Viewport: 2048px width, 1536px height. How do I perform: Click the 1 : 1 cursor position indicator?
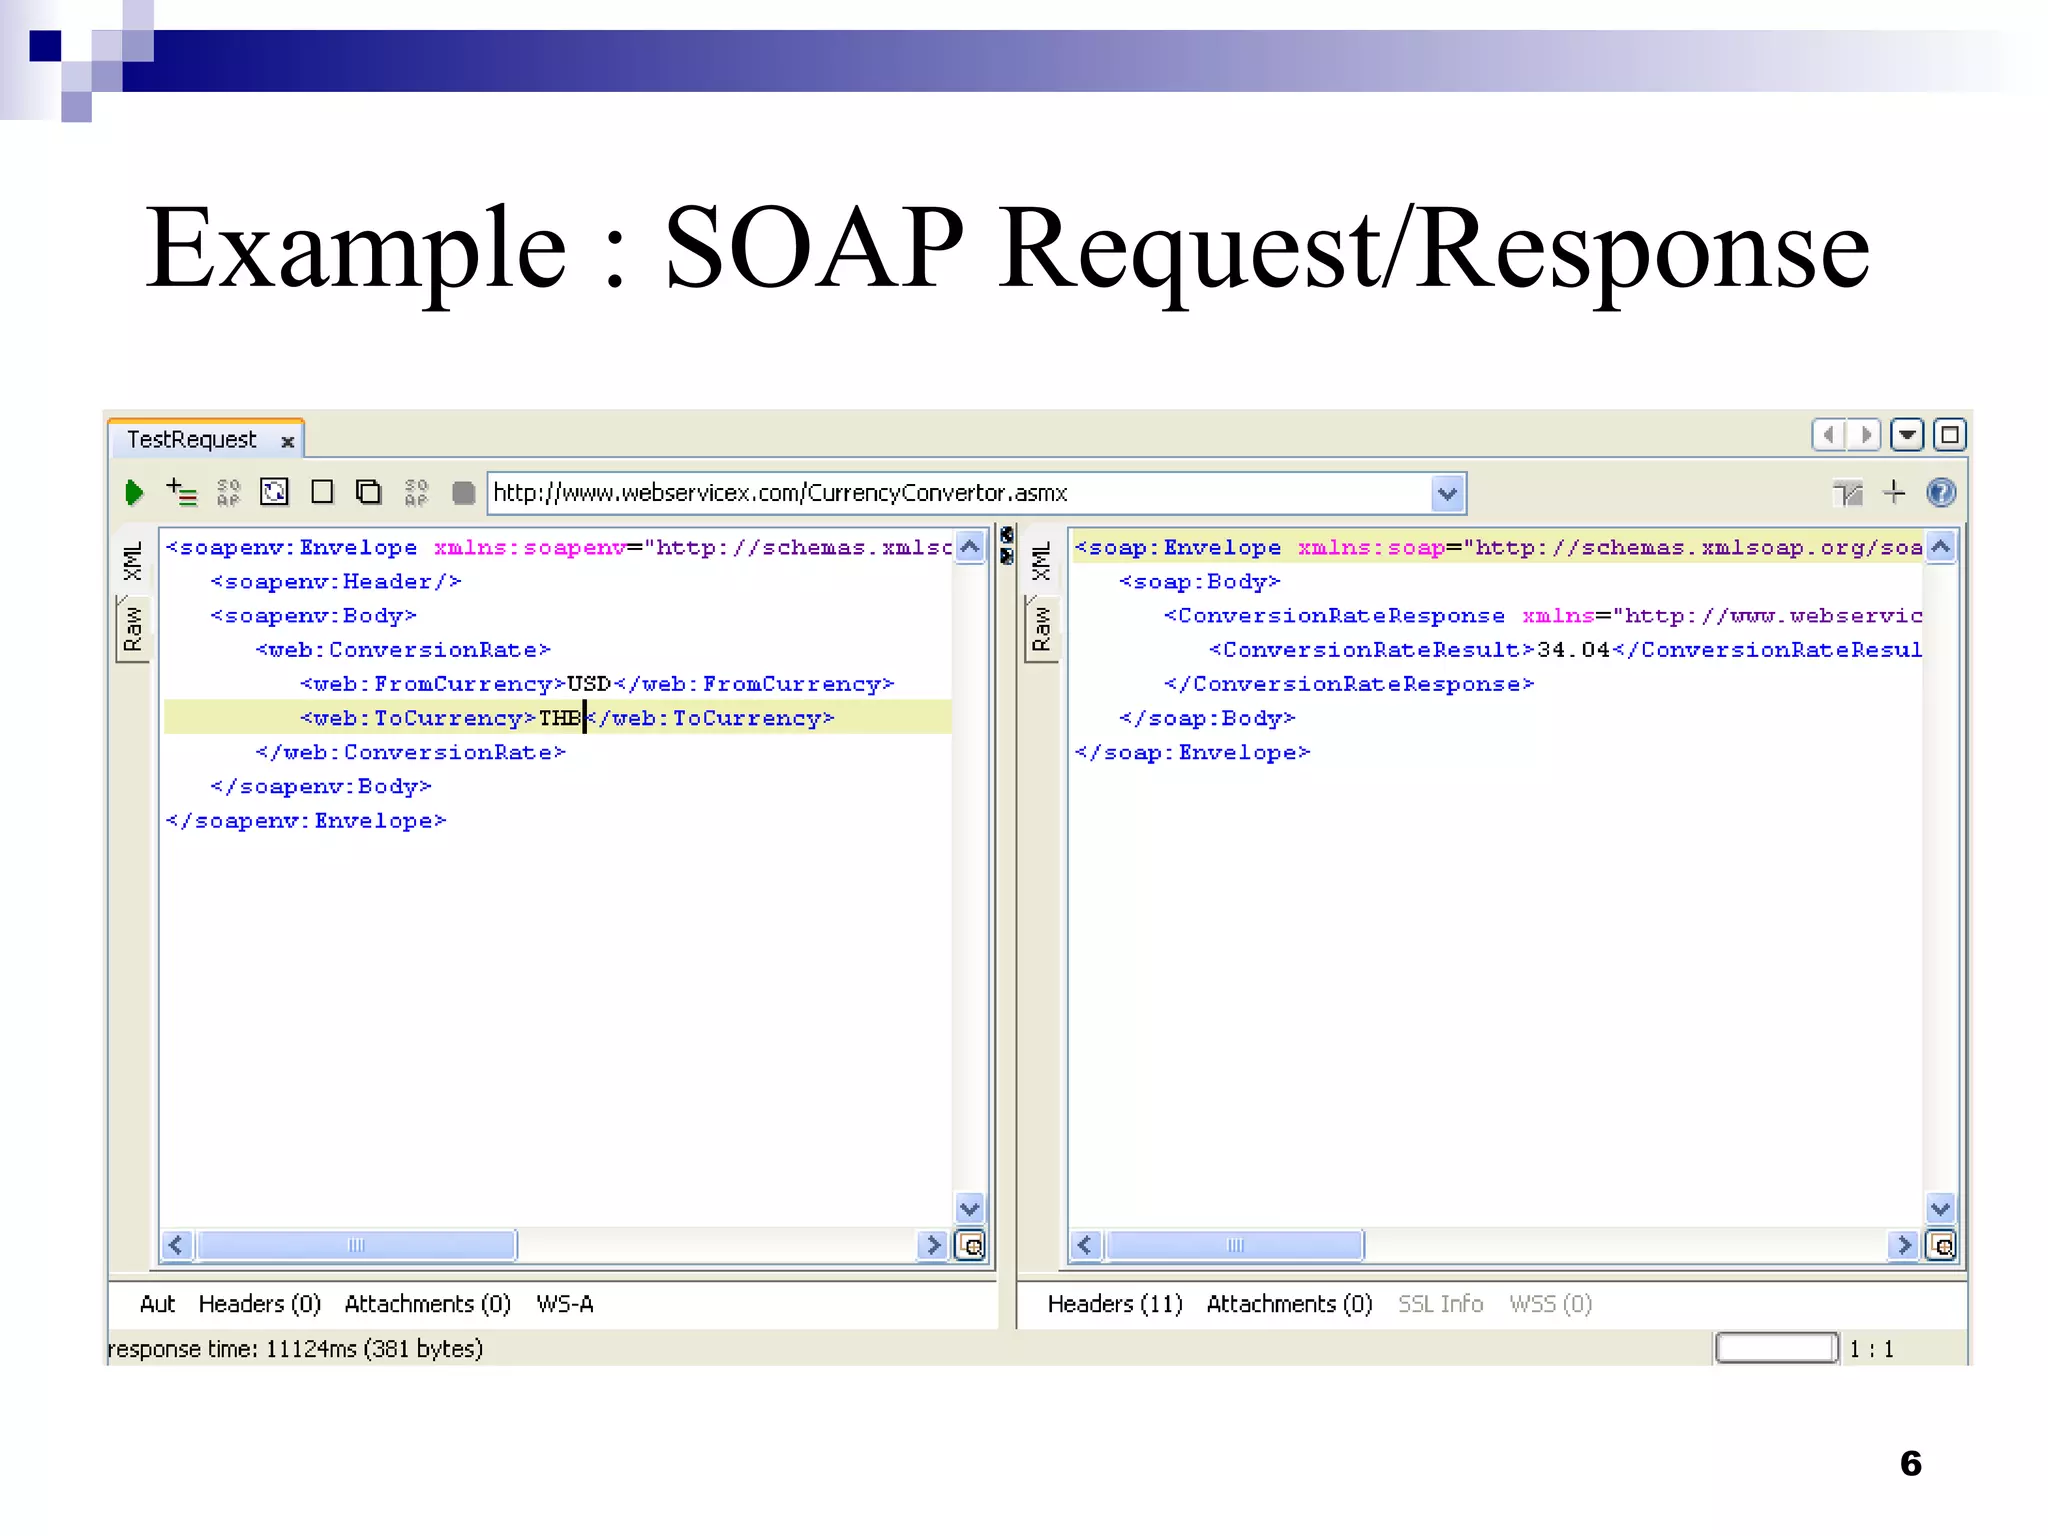pos(1871,1349)
